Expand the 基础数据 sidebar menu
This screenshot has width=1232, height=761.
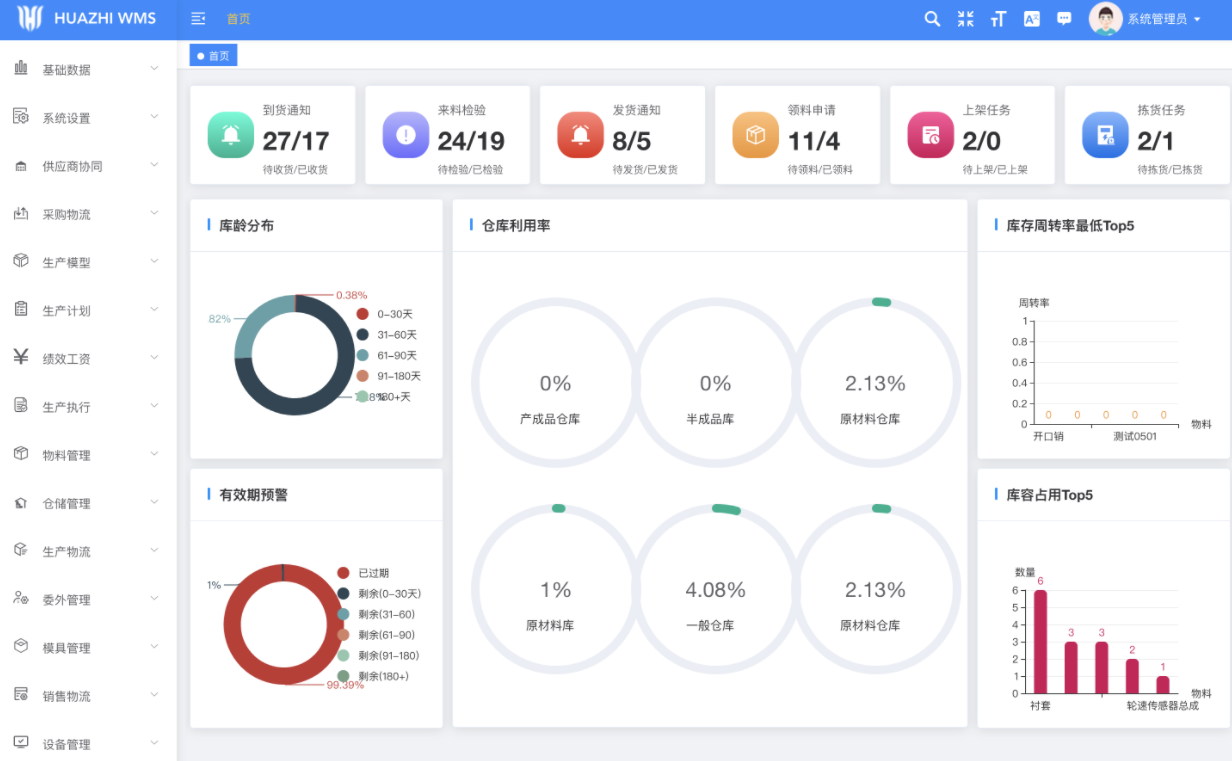point(88,69)
